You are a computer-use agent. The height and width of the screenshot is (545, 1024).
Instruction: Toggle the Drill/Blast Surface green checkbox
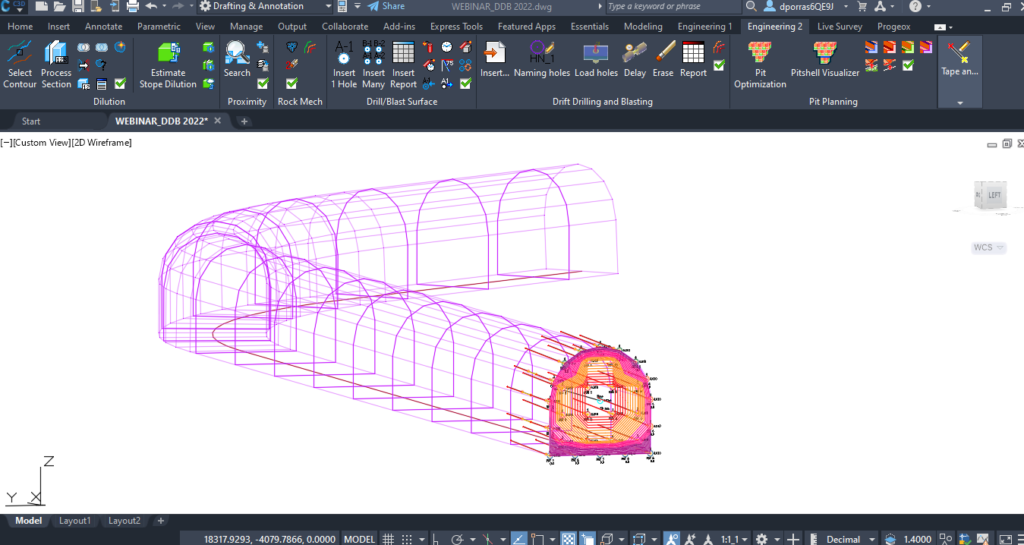coord(466,84)
